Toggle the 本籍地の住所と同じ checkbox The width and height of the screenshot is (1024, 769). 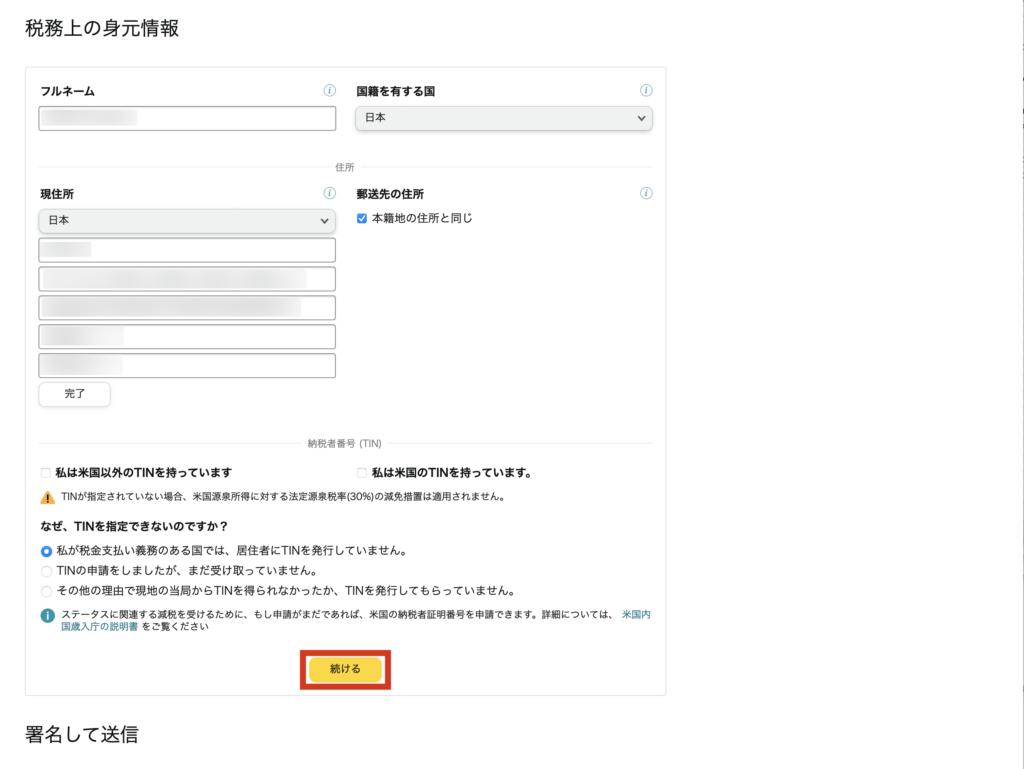pos(362,218)
